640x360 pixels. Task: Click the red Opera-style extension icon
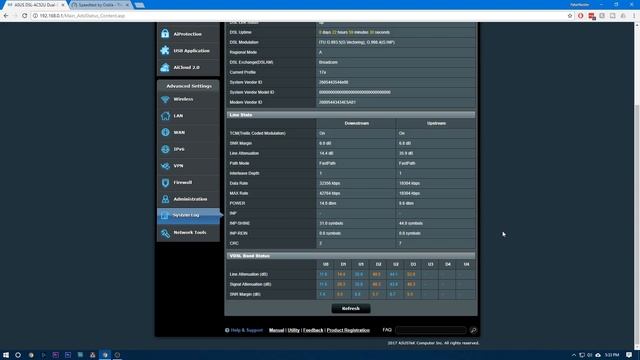click(580, 16)
